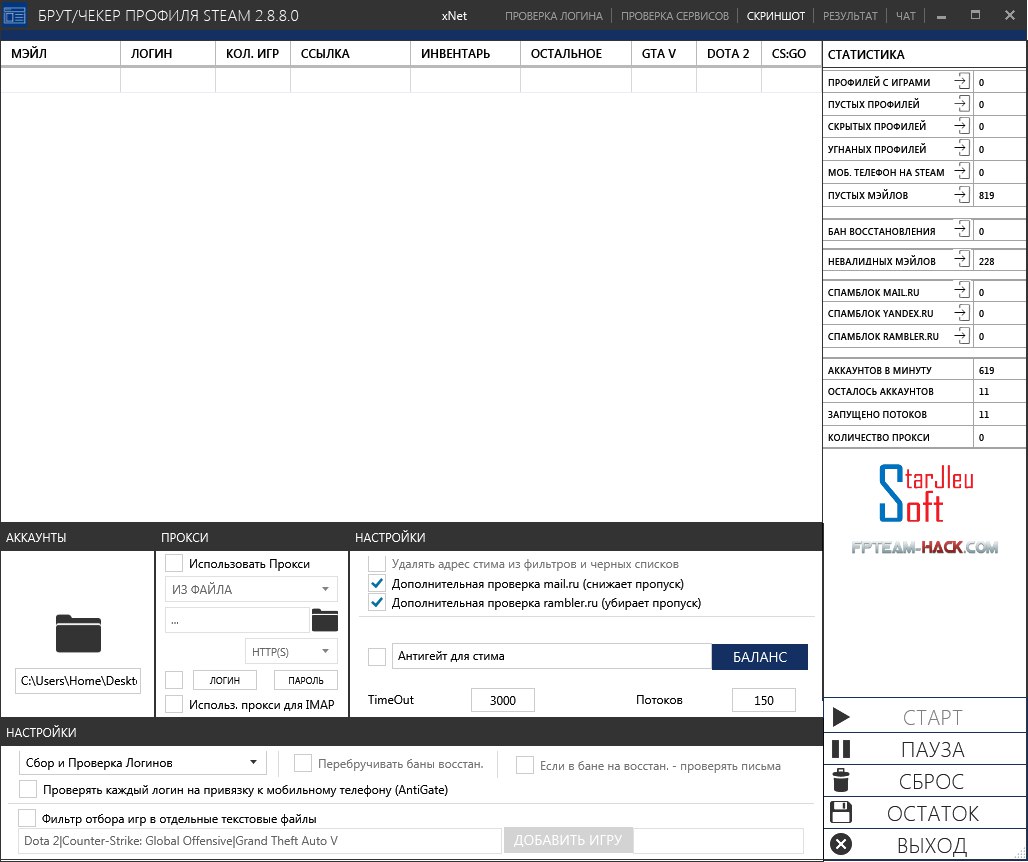Open export arrow for СПАМБЛОК RAMBLER.RU
This screenshot has height=862, width=1028.
(961, 336)
